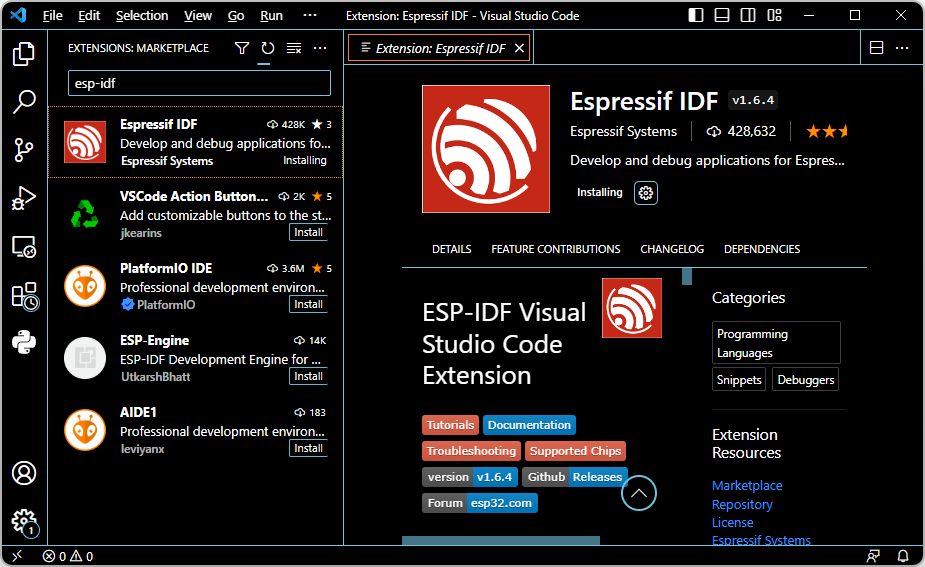Switch to the FEATURE CONTRIBUTIONS tab
The height and width of the screenshot is (567, 925).
tap(556, 249)
